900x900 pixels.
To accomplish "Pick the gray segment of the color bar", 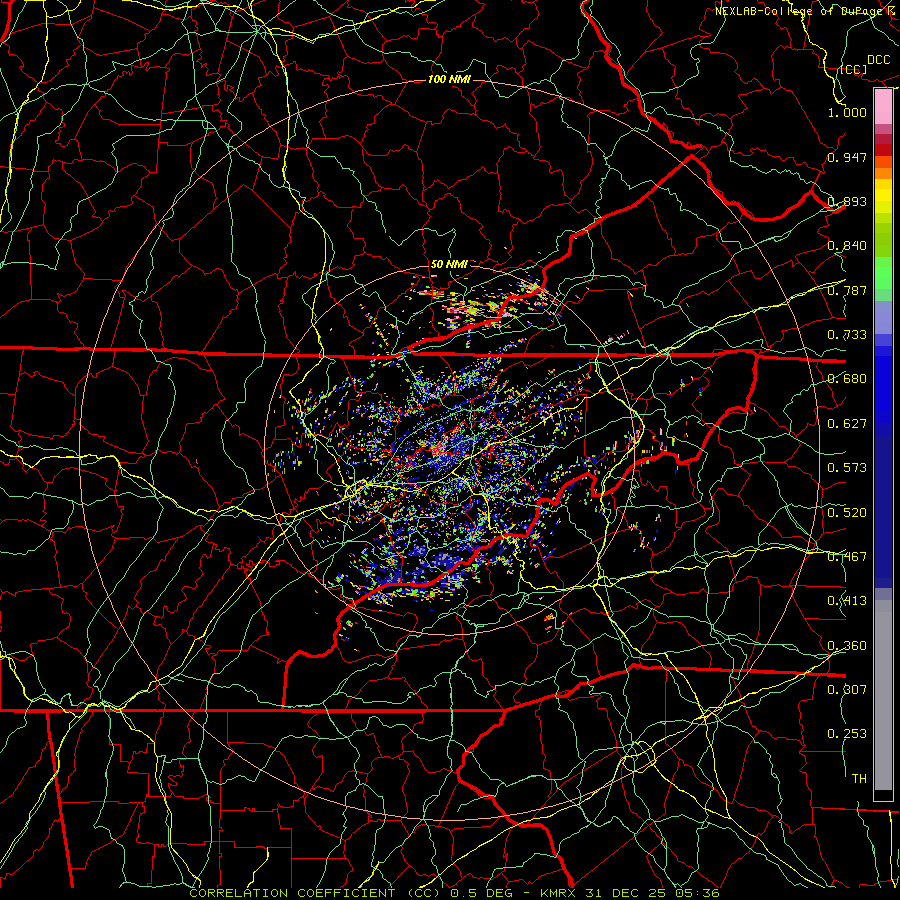I will click(883, 695).
